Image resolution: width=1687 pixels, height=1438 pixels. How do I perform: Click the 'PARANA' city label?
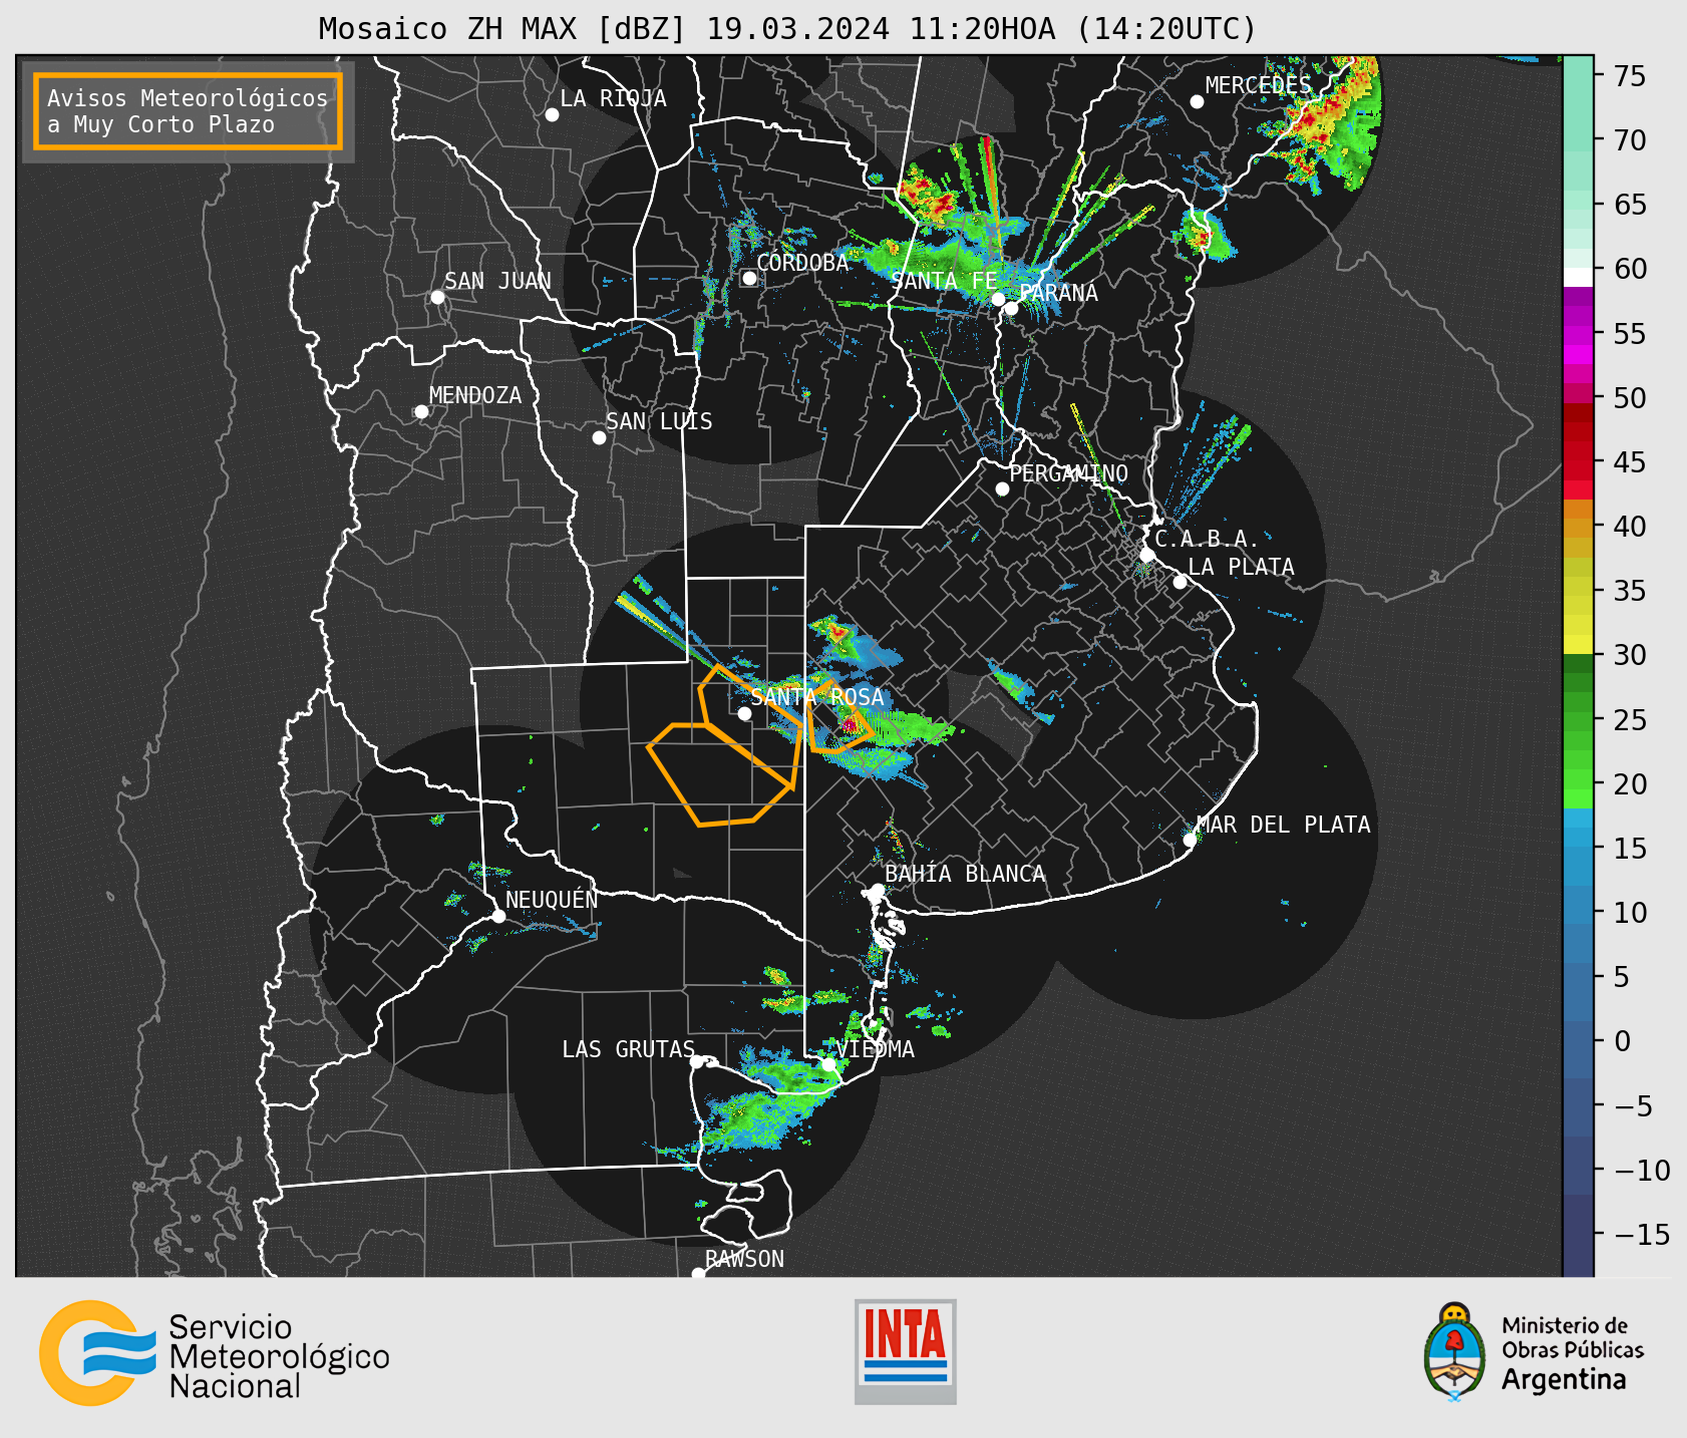1058,293
